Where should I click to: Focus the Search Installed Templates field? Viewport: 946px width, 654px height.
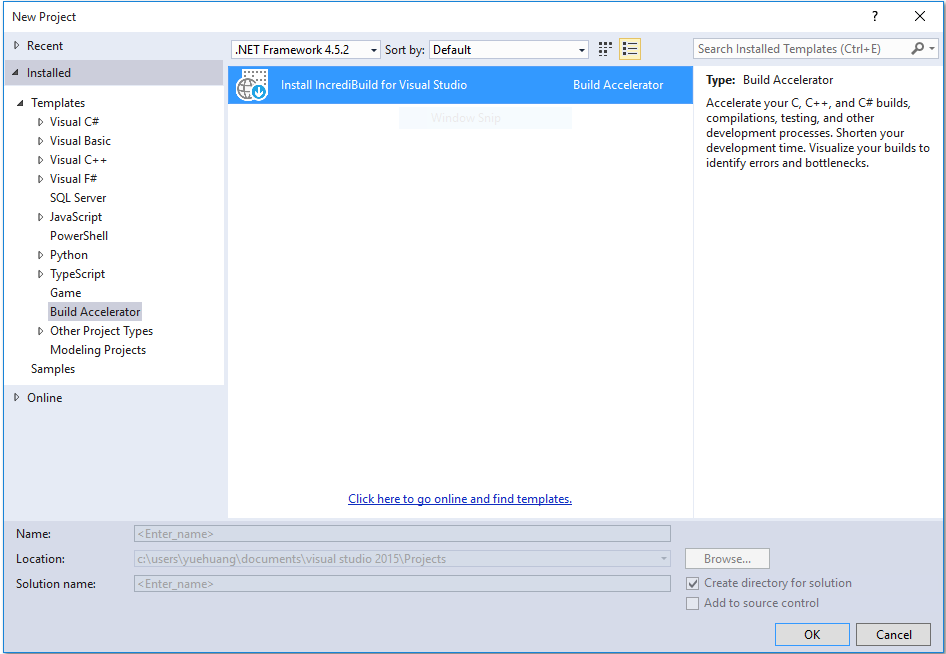click(x=802, y=48)
